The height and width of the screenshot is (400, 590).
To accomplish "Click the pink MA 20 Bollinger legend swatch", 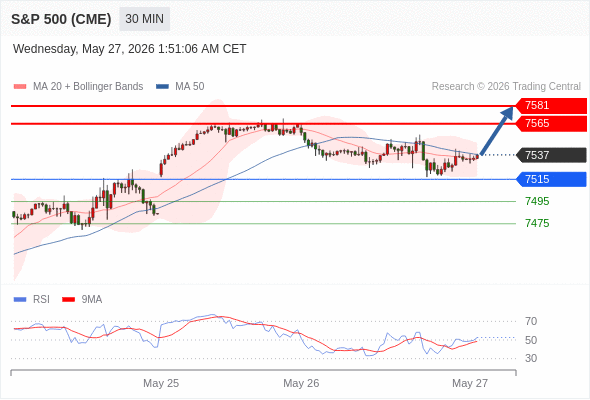I will coord(20,87).
